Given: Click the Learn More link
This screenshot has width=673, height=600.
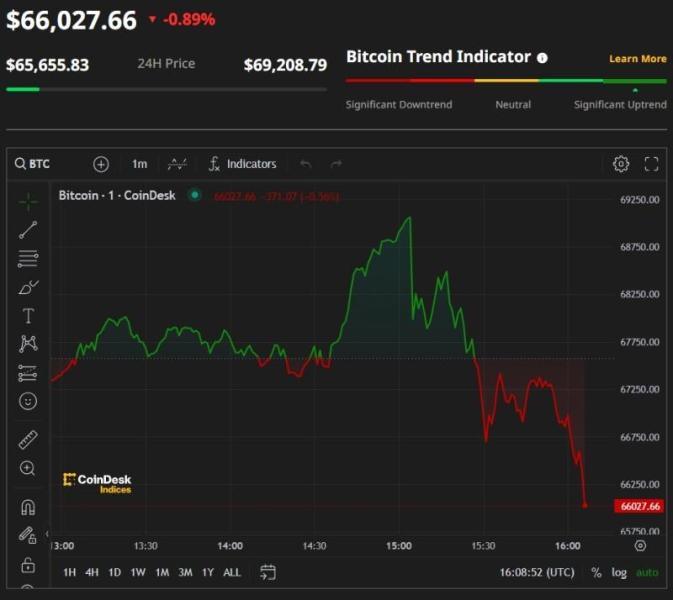Looking at the screenshot, I should coord(637,59).
